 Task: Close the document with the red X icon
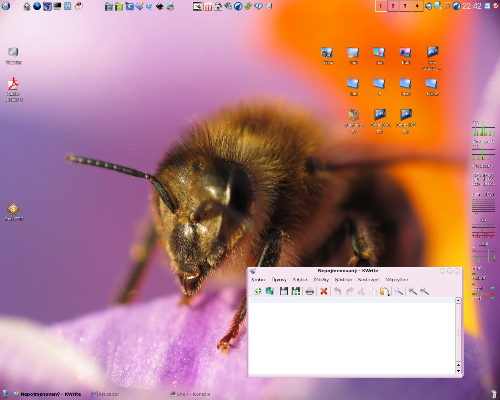323,291
